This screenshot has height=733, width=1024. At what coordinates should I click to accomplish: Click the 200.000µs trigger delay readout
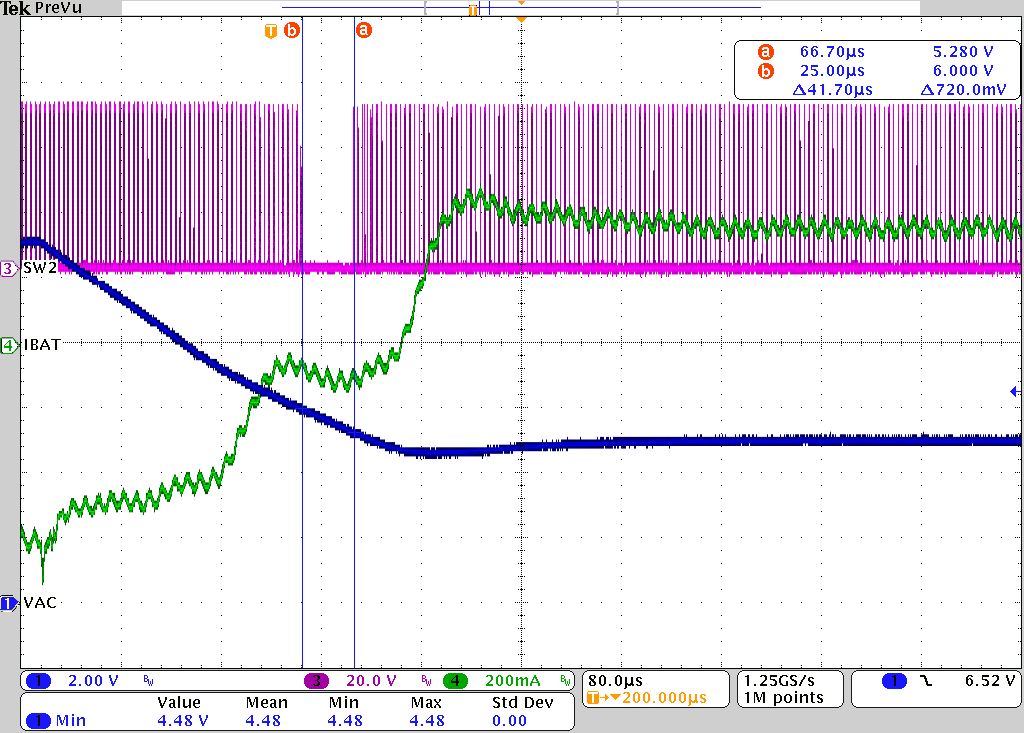(x=660, y=697)
